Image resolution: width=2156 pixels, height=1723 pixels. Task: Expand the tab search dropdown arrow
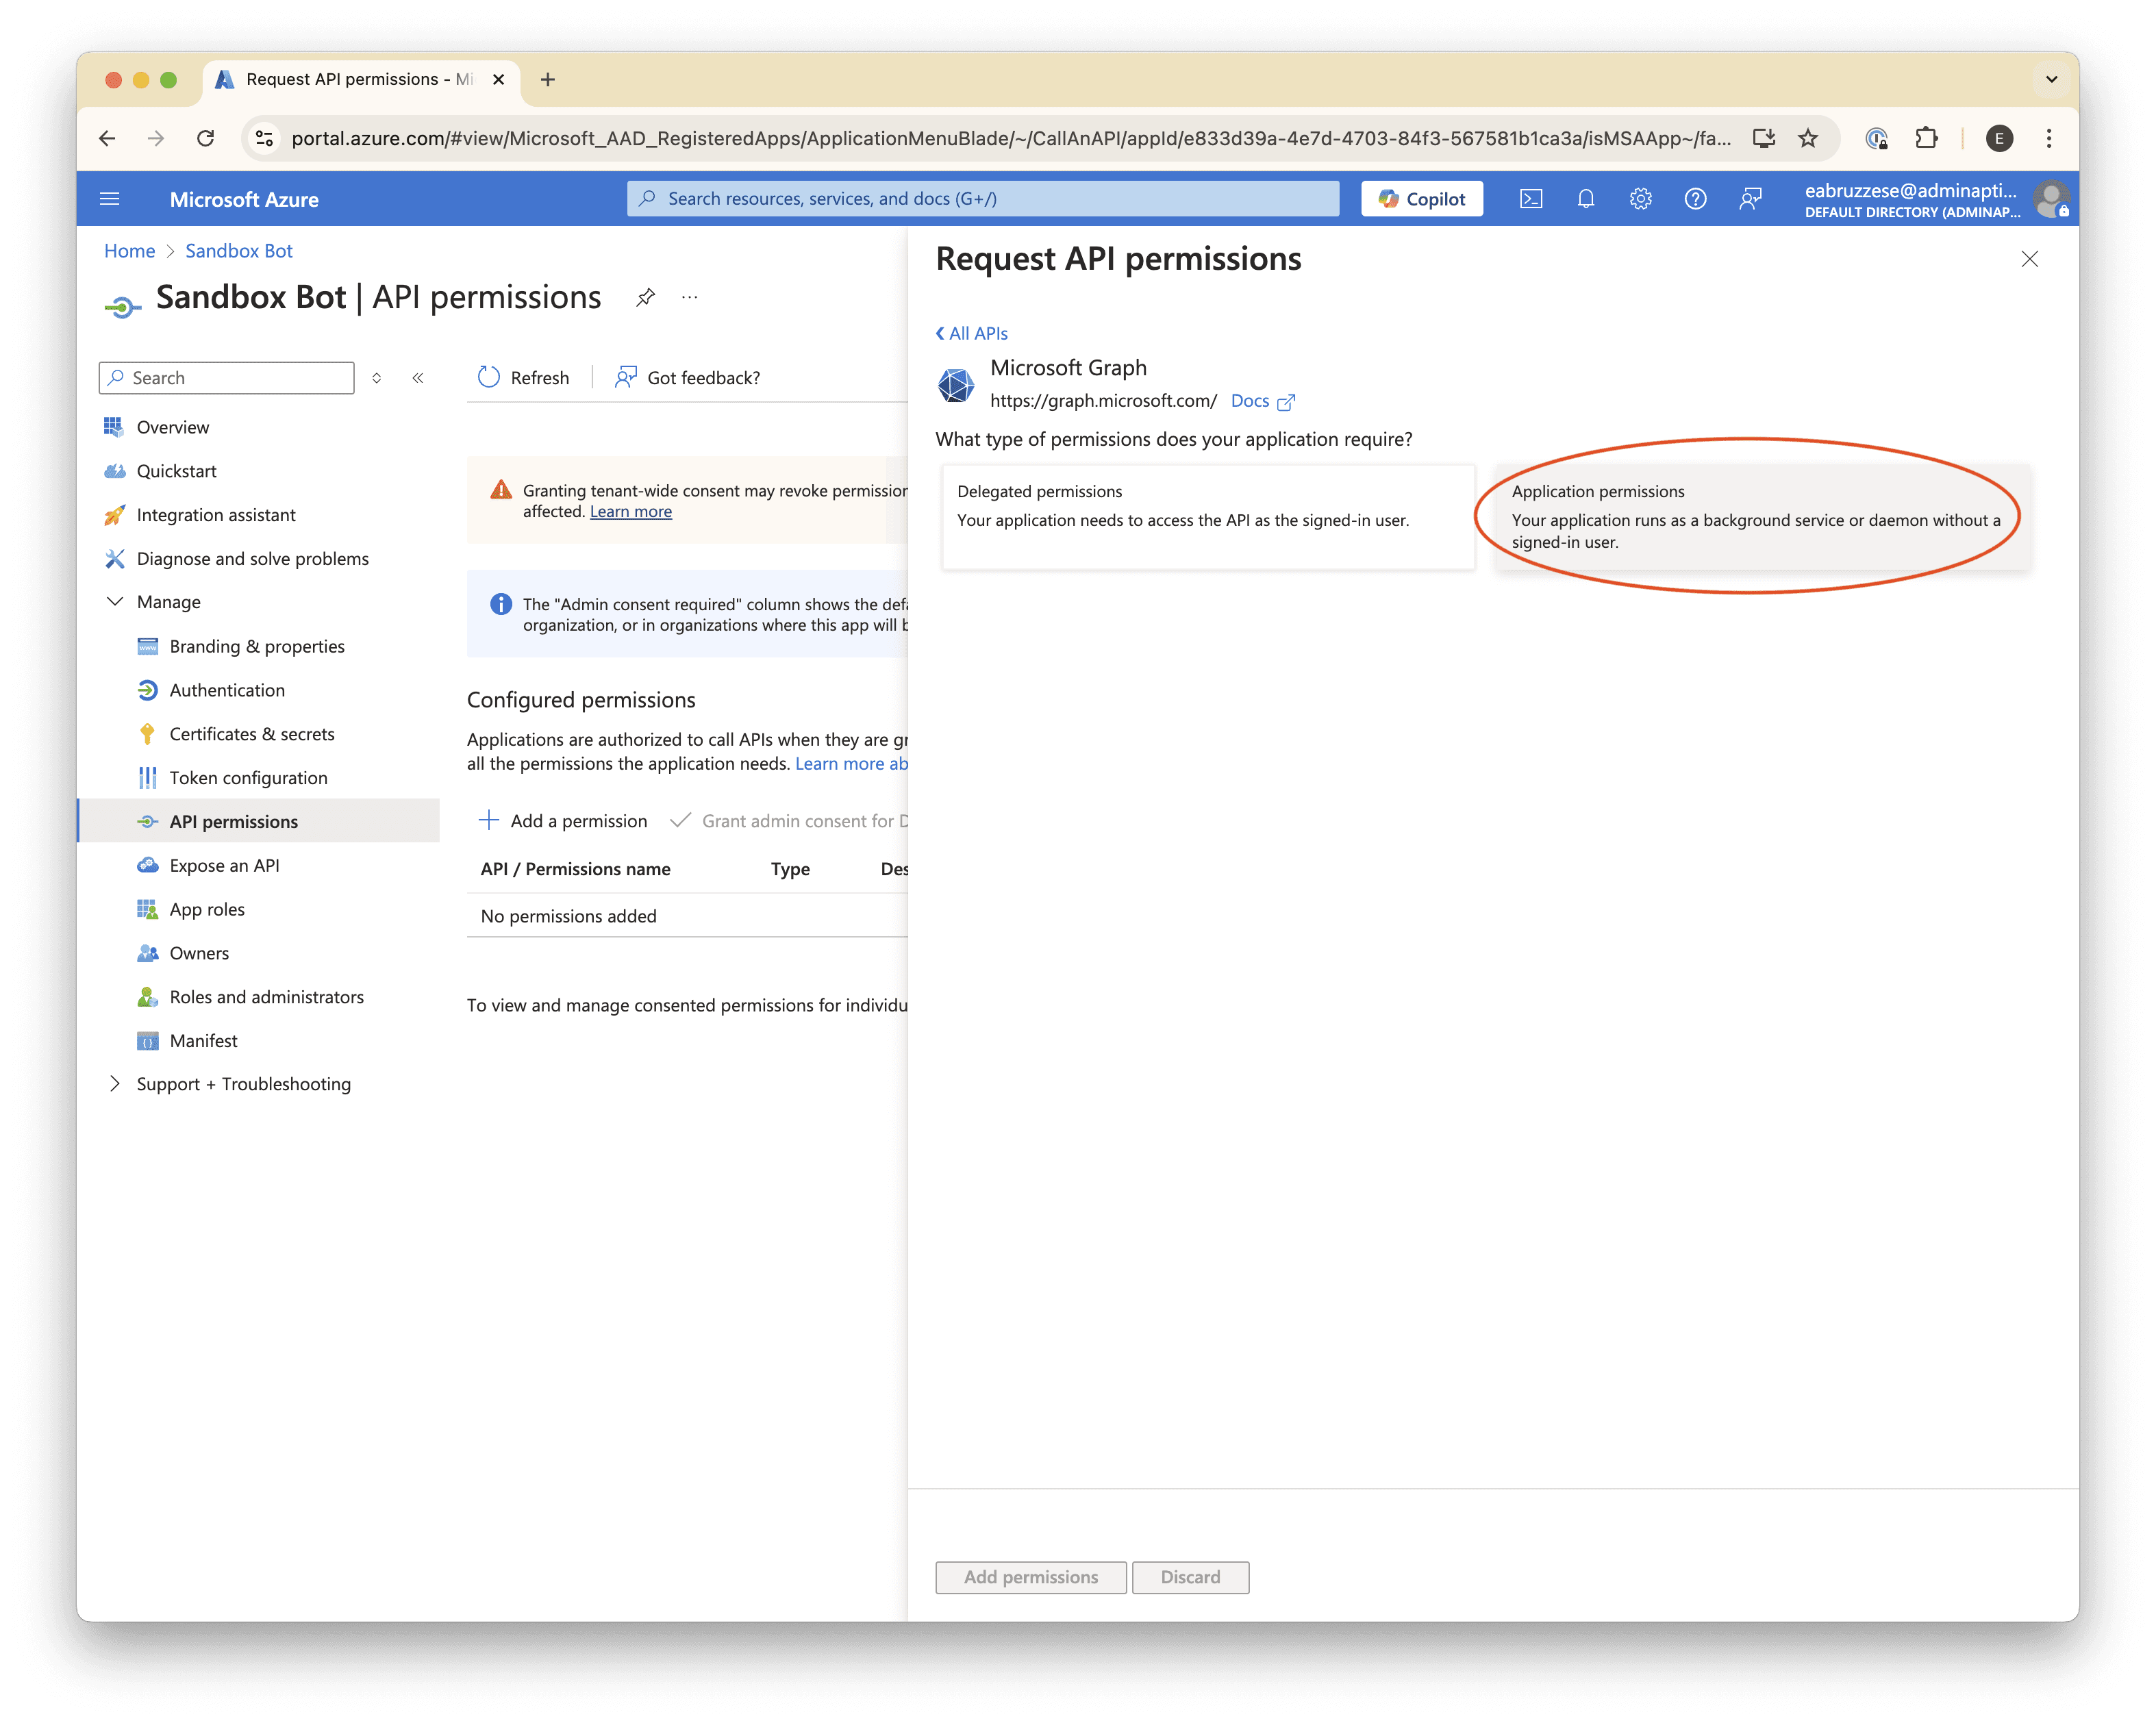click(x=2051, y=79)
